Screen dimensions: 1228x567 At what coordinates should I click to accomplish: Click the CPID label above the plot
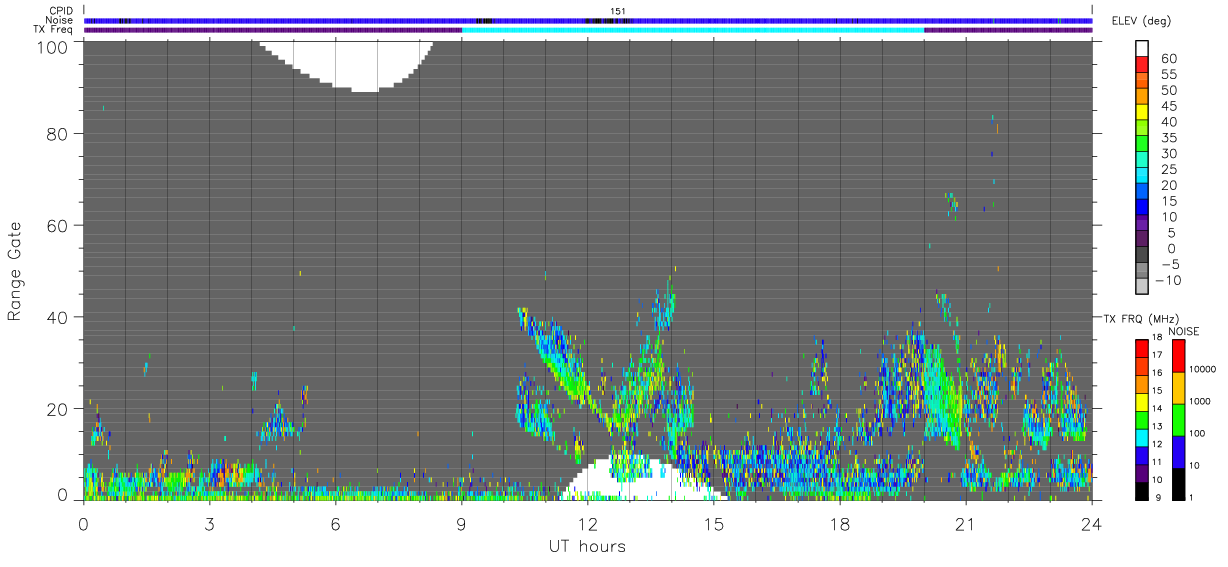coord(61,11)
